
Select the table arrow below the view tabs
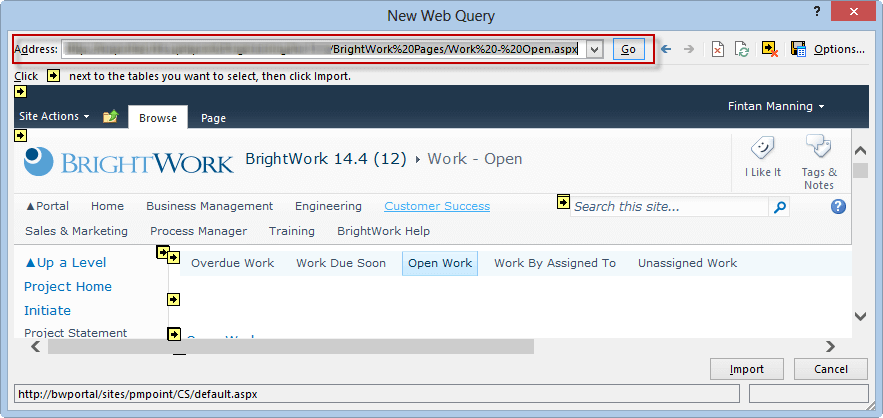(173, 299)
